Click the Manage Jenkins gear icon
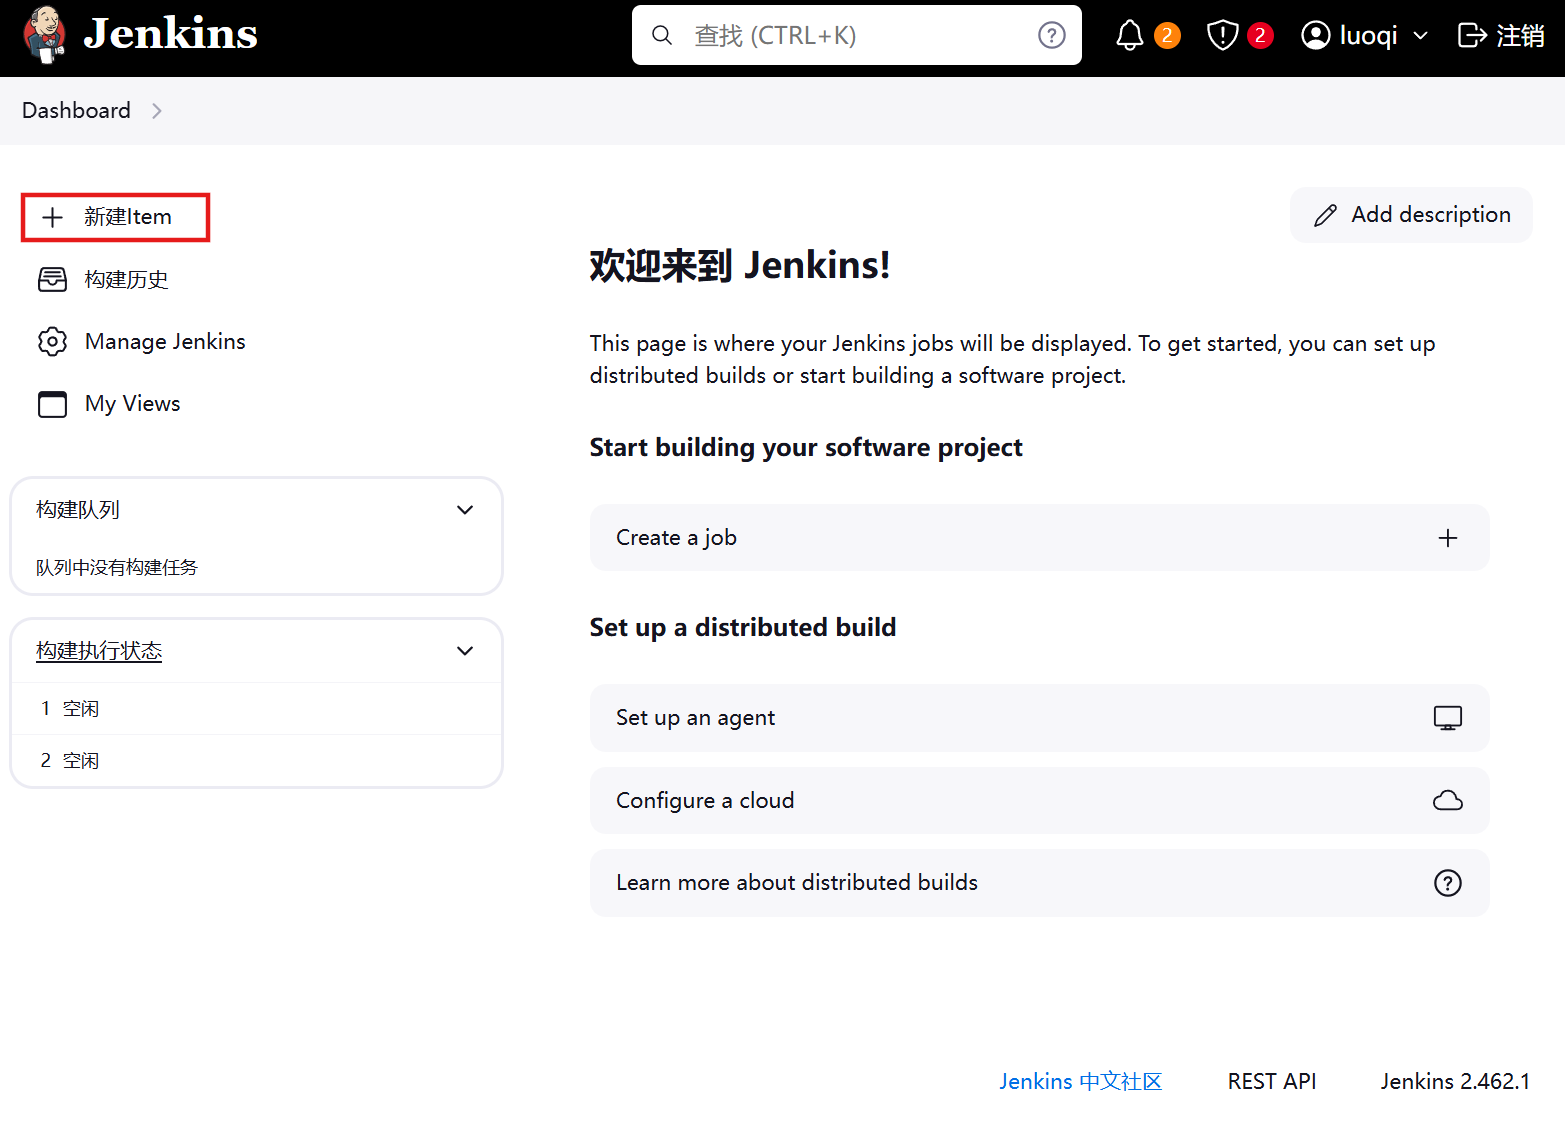 tap(52, 341)
